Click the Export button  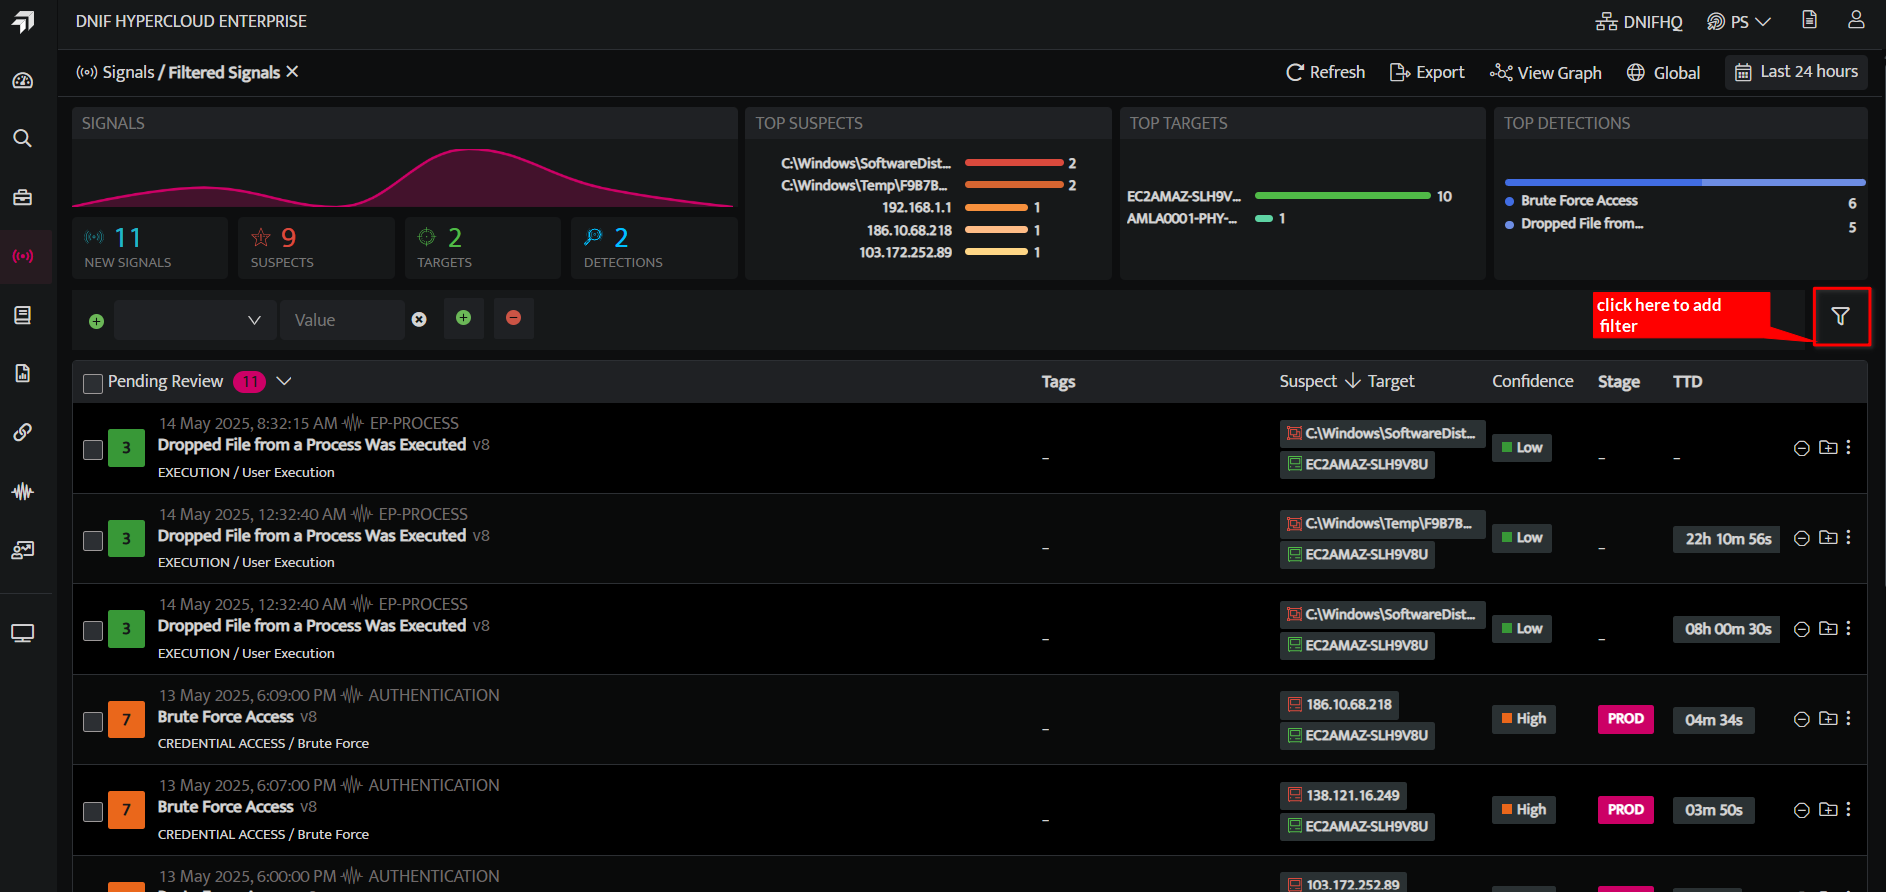coord(1427,72)
